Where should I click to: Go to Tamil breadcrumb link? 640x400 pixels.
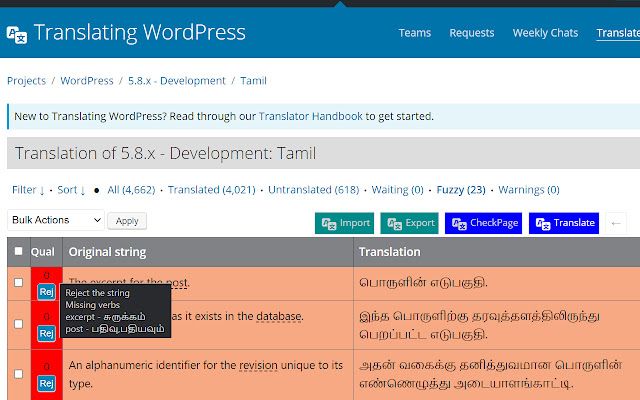coord(253,81)
